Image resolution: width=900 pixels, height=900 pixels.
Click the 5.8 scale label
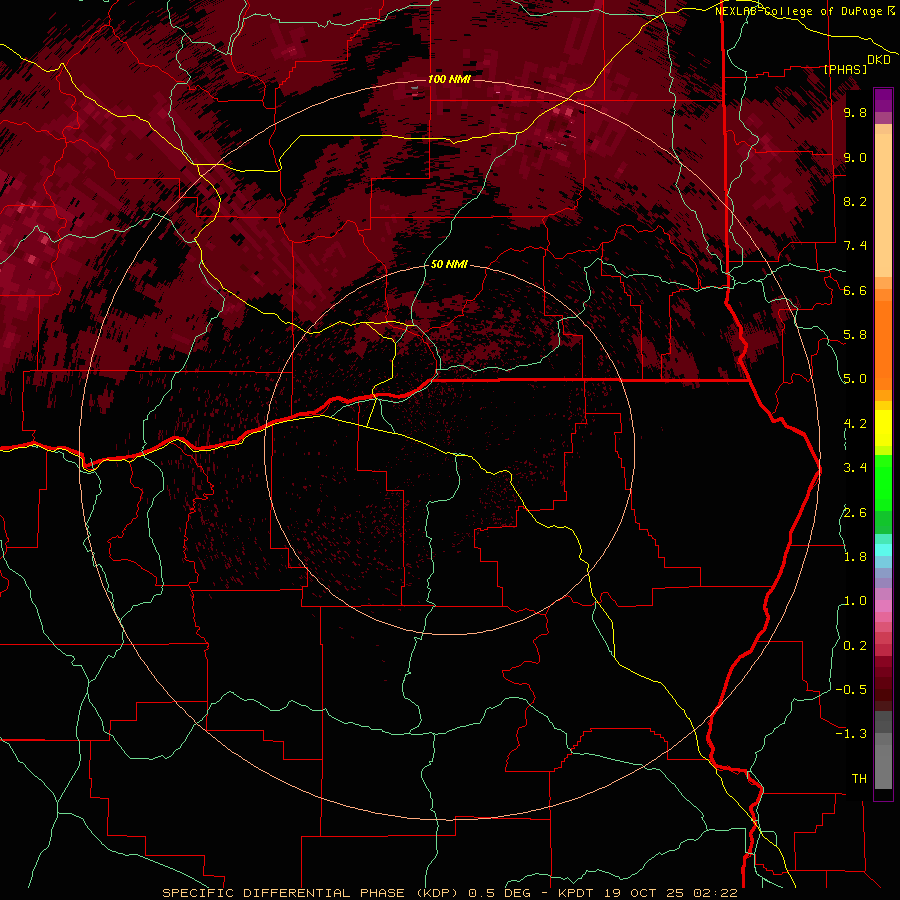[855, 335]
